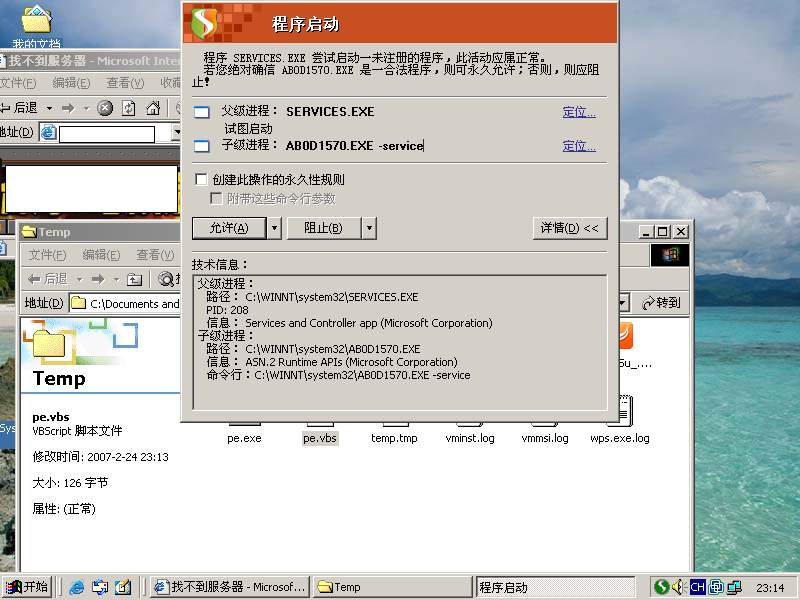Click the 23:14 system clock

click(770, 588)
